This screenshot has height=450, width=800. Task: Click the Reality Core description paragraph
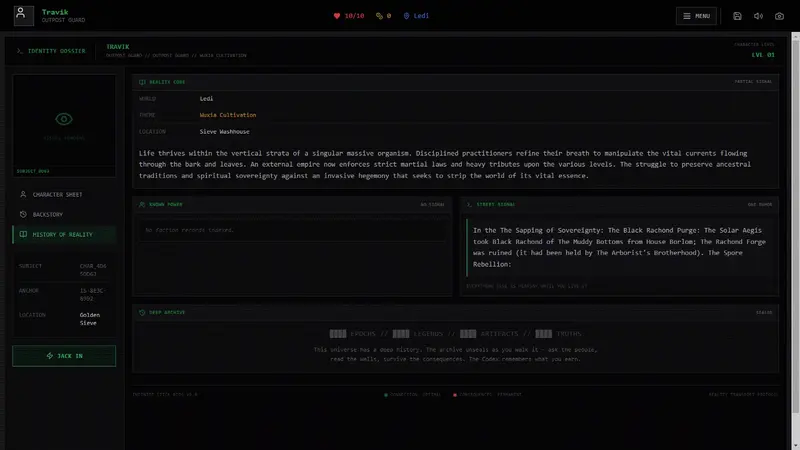pyautogui.click(x=445, y=164)
